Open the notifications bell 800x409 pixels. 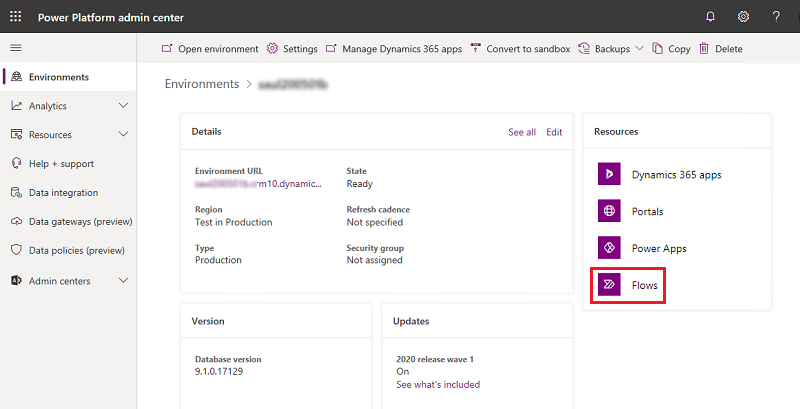710,17
